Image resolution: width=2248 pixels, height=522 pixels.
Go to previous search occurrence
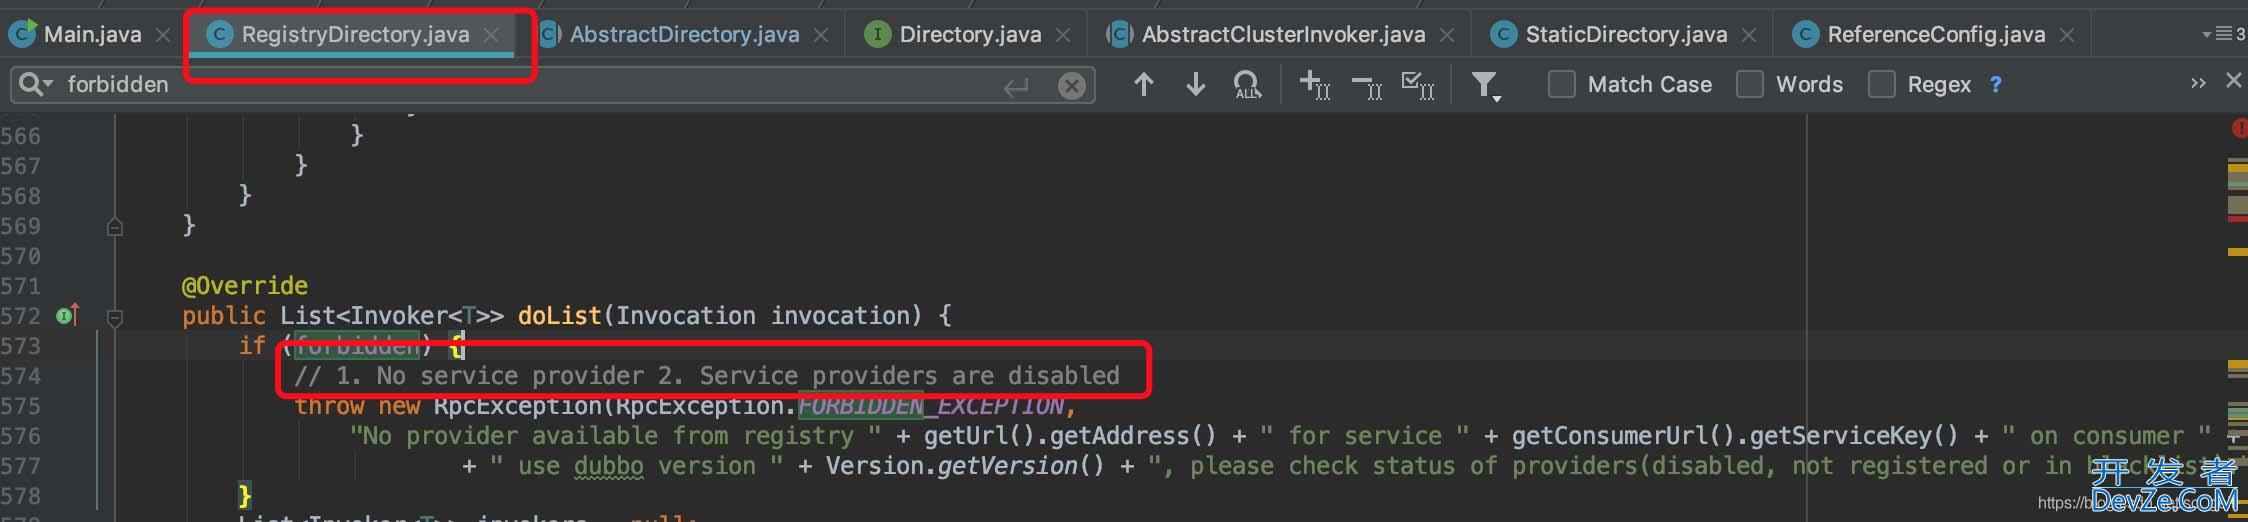(1144, 85)
